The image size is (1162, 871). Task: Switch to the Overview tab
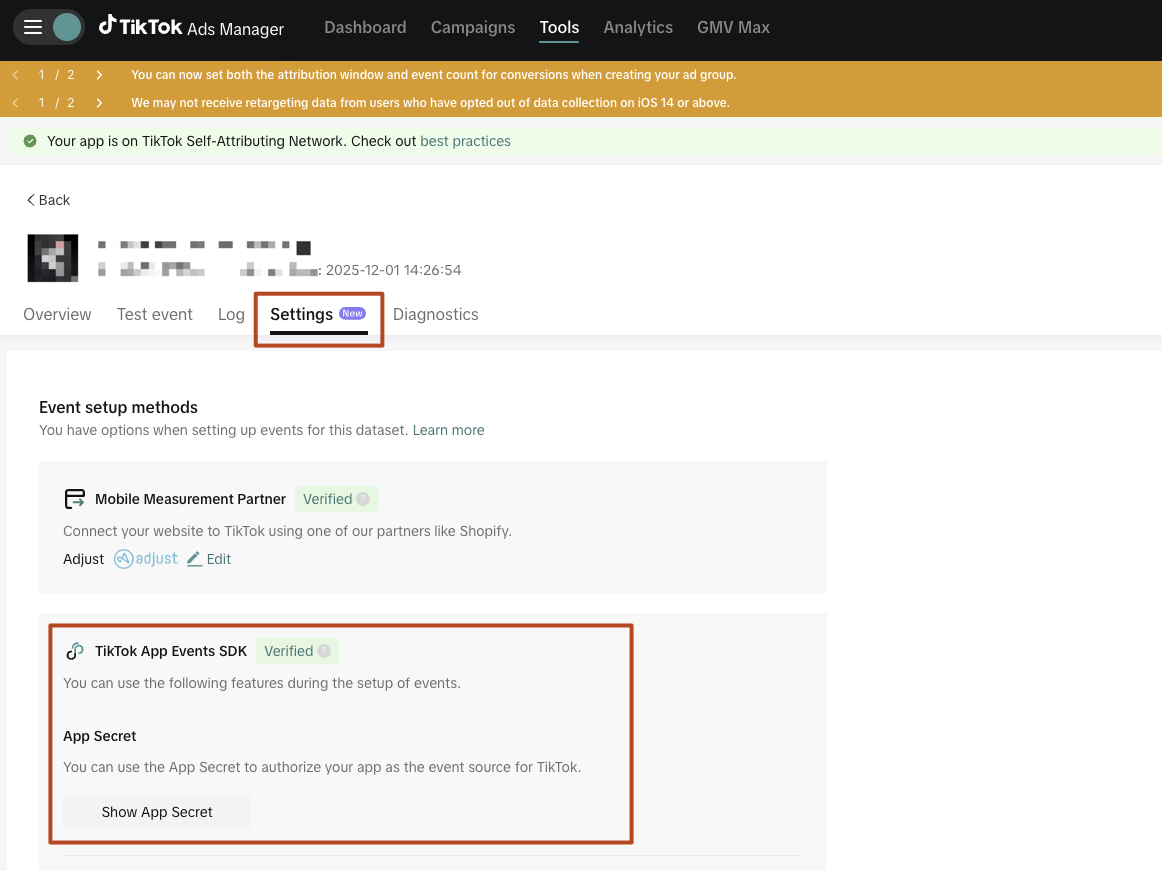tap(57, 314)
